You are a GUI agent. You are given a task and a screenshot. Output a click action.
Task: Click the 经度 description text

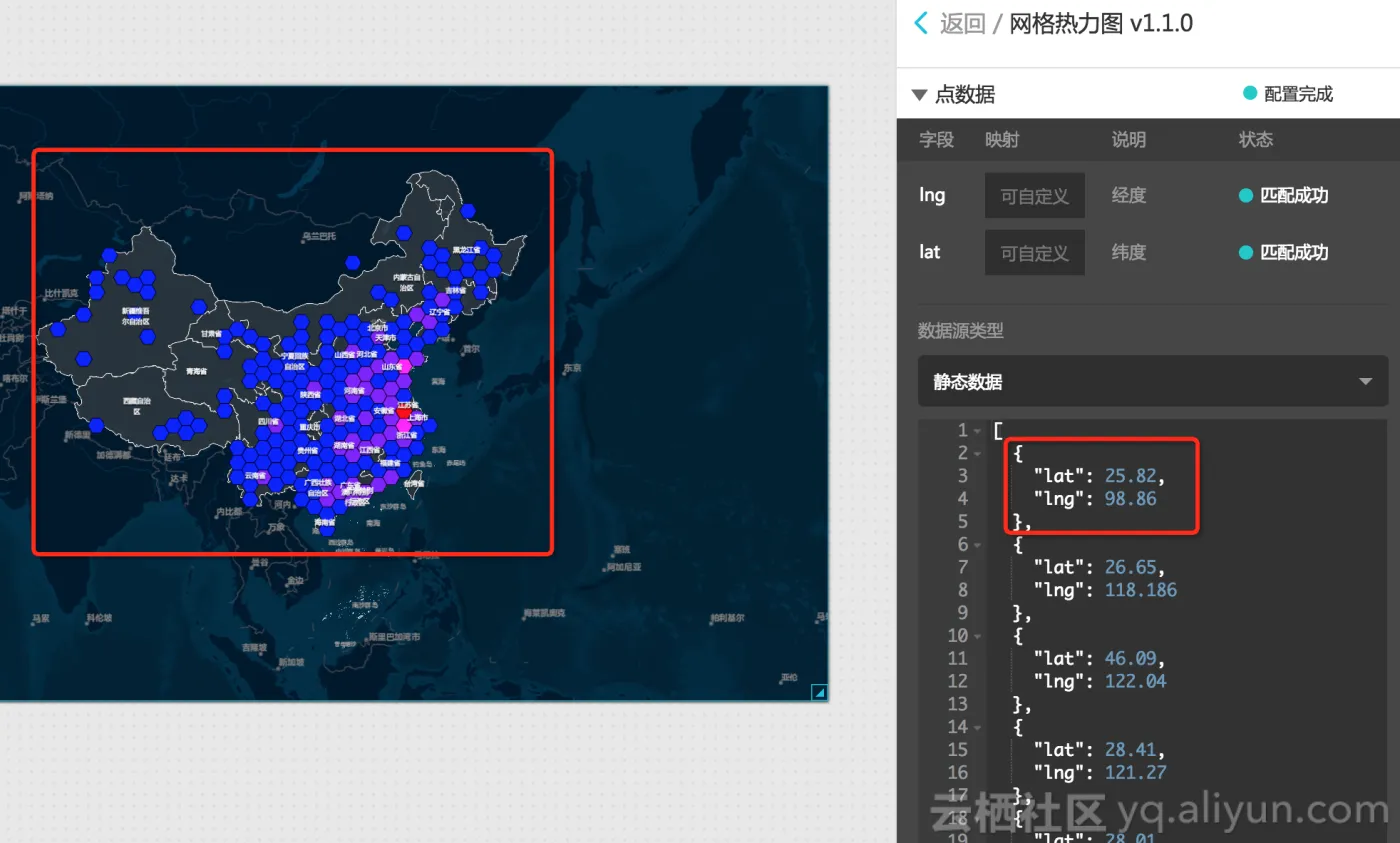pos(1129,195)
